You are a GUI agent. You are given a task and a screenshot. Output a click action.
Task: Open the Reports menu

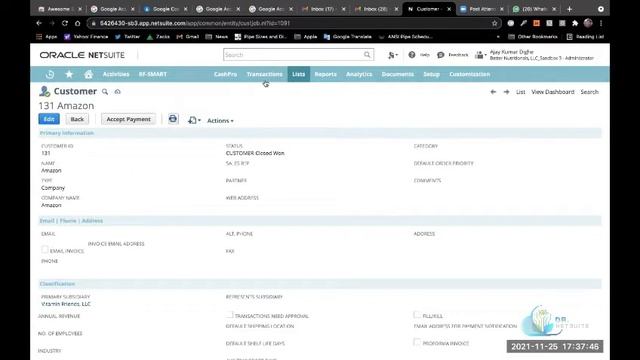click(325, 74)
